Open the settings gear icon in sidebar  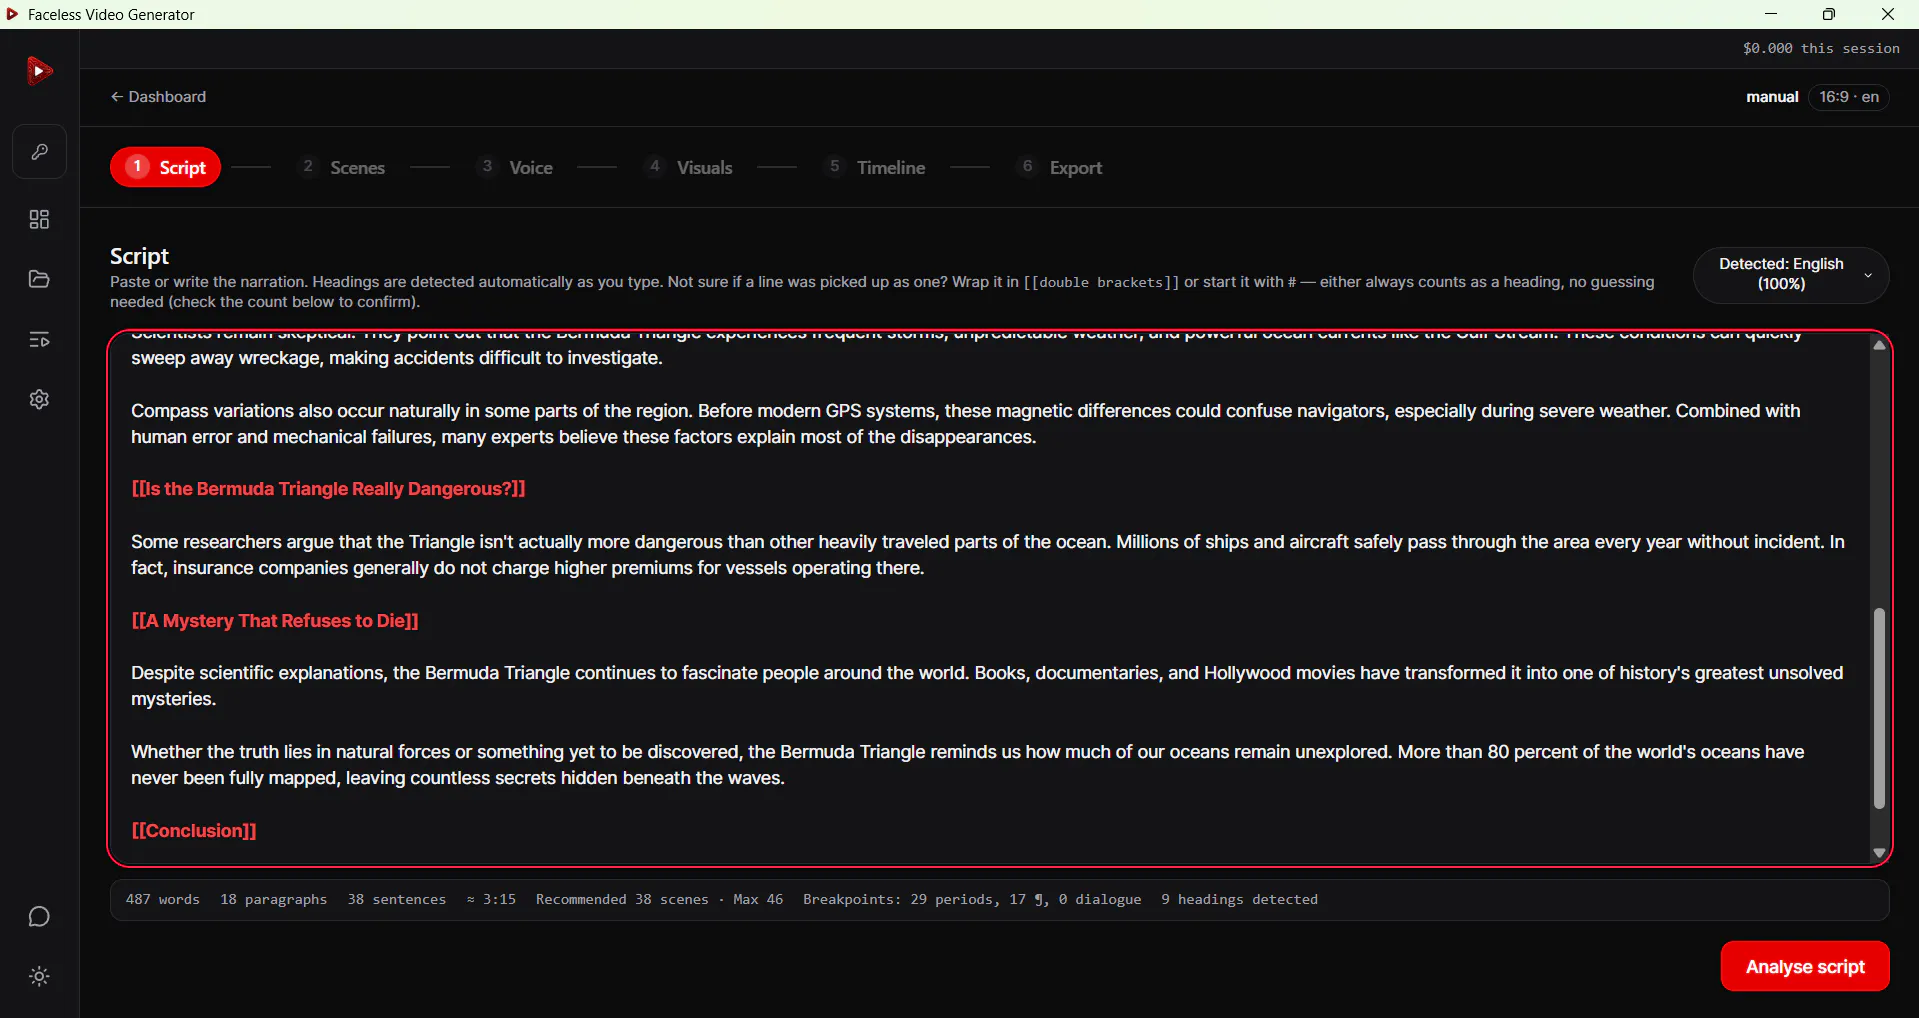click(x=39, y=400)
